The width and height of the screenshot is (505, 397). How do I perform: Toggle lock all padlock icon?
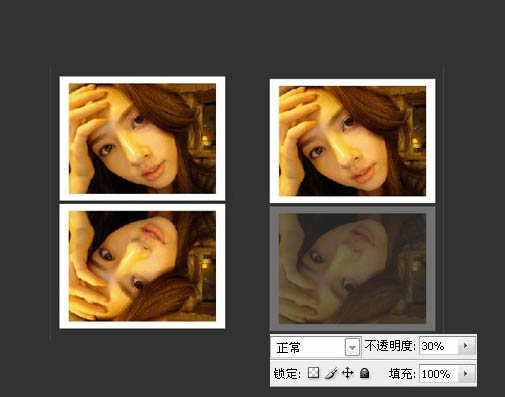(x=365, y=373)
